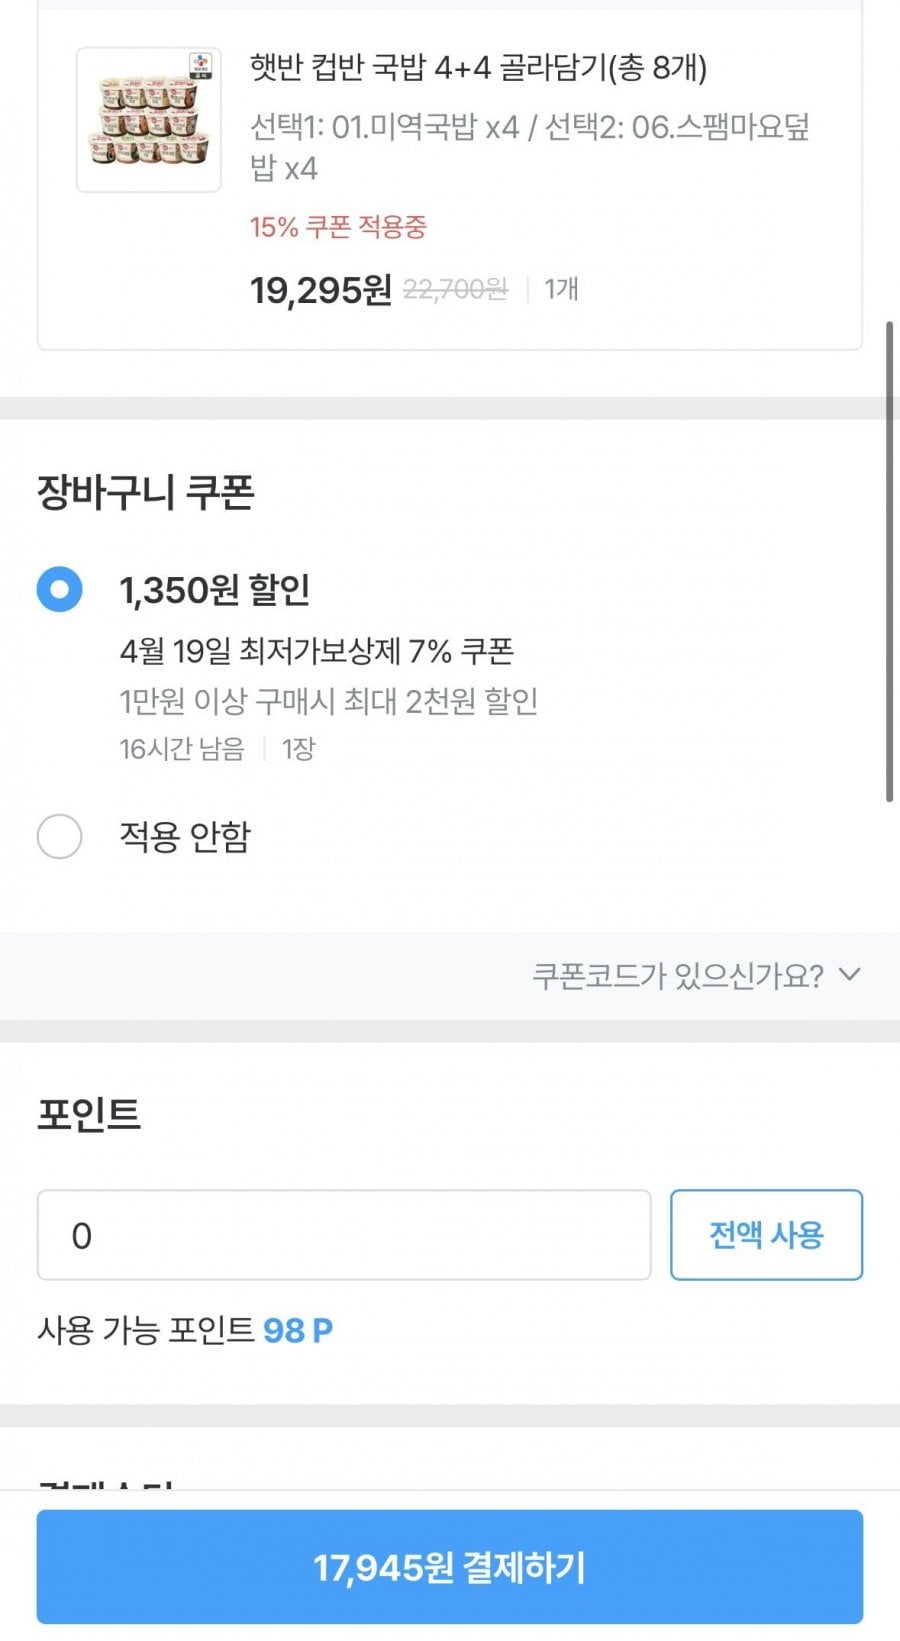The height and width of the screenshot is (1641, 900).
Task: Click the 선택1: 01.미역국밥 option text
Action: coord(384,128)
